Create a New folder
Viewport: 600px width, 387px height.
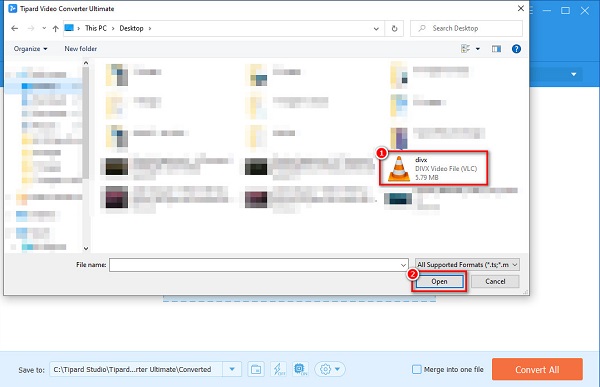tap(80, 49)
